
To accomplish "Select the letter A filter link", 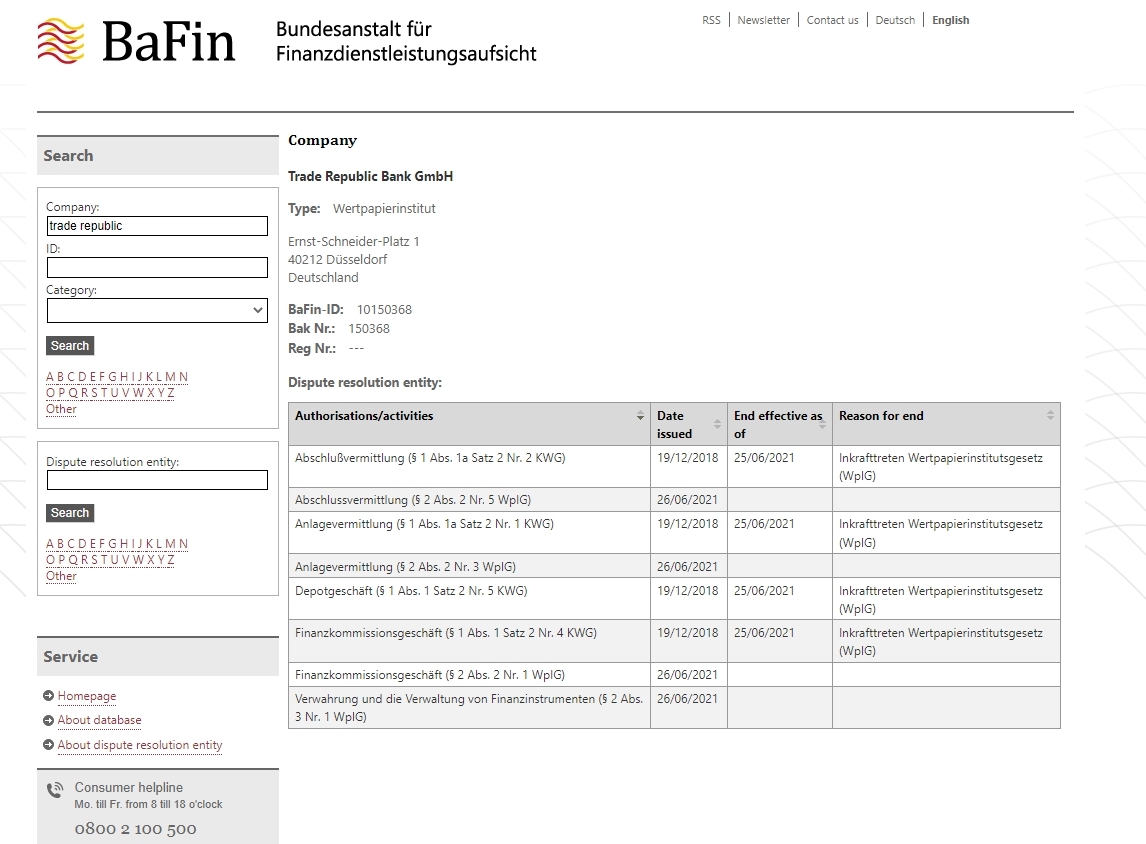I will click(x=48, y=377).
